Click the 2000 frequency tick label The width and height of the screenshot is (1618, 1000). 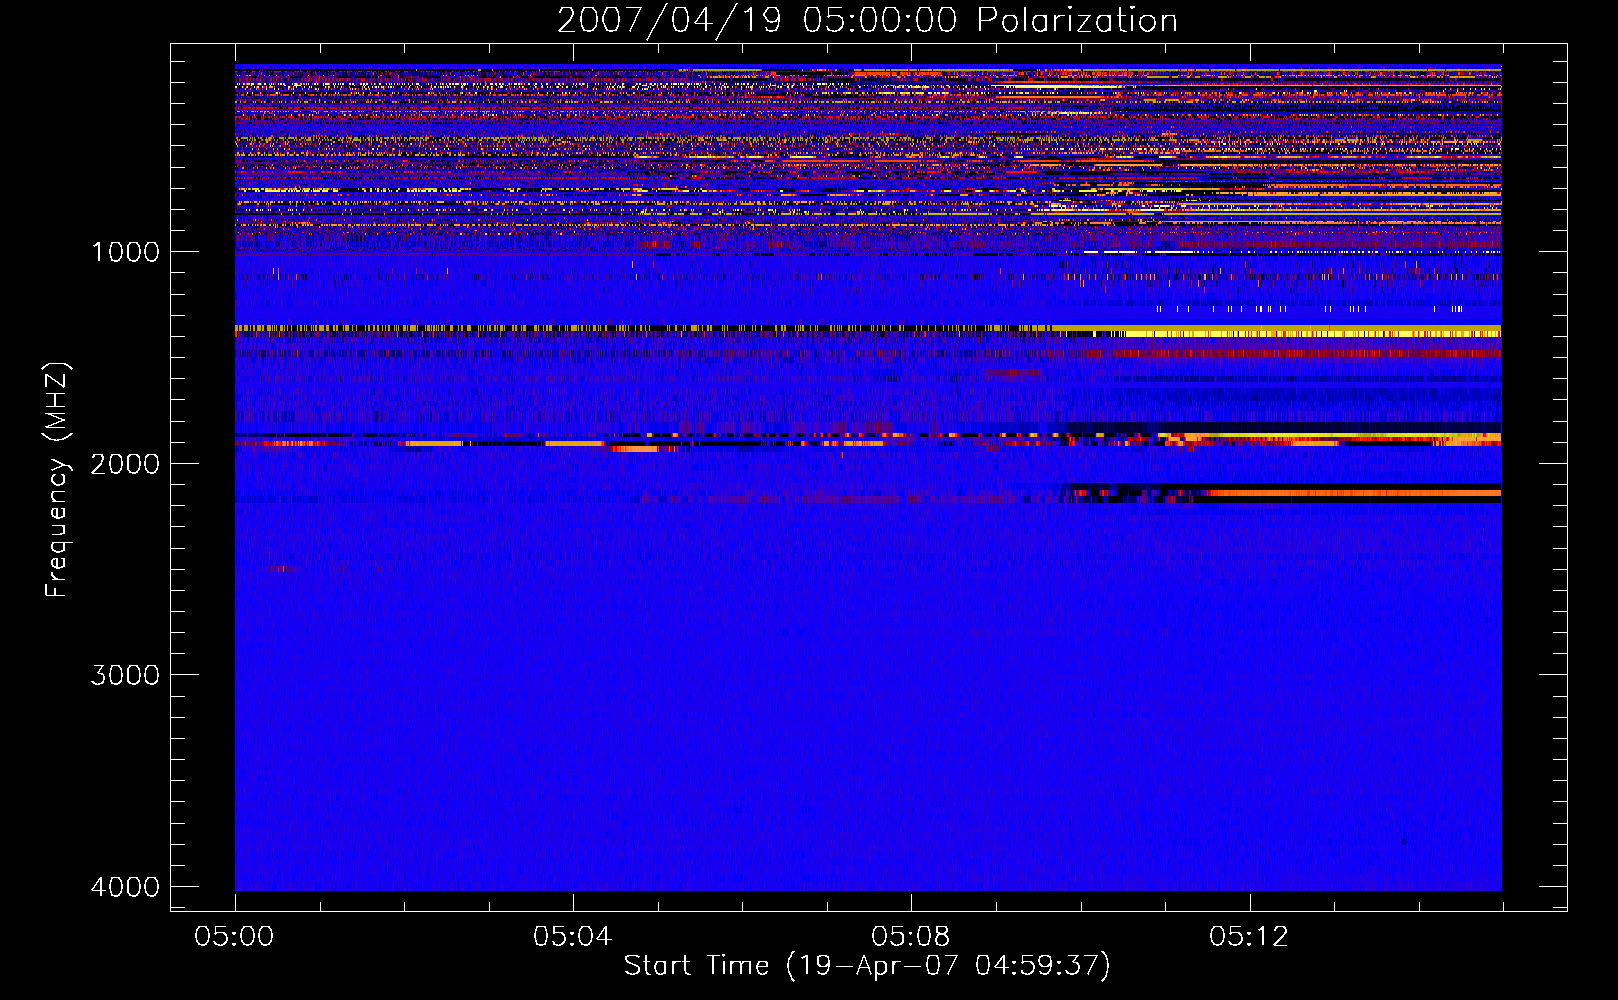pos(125,464)
